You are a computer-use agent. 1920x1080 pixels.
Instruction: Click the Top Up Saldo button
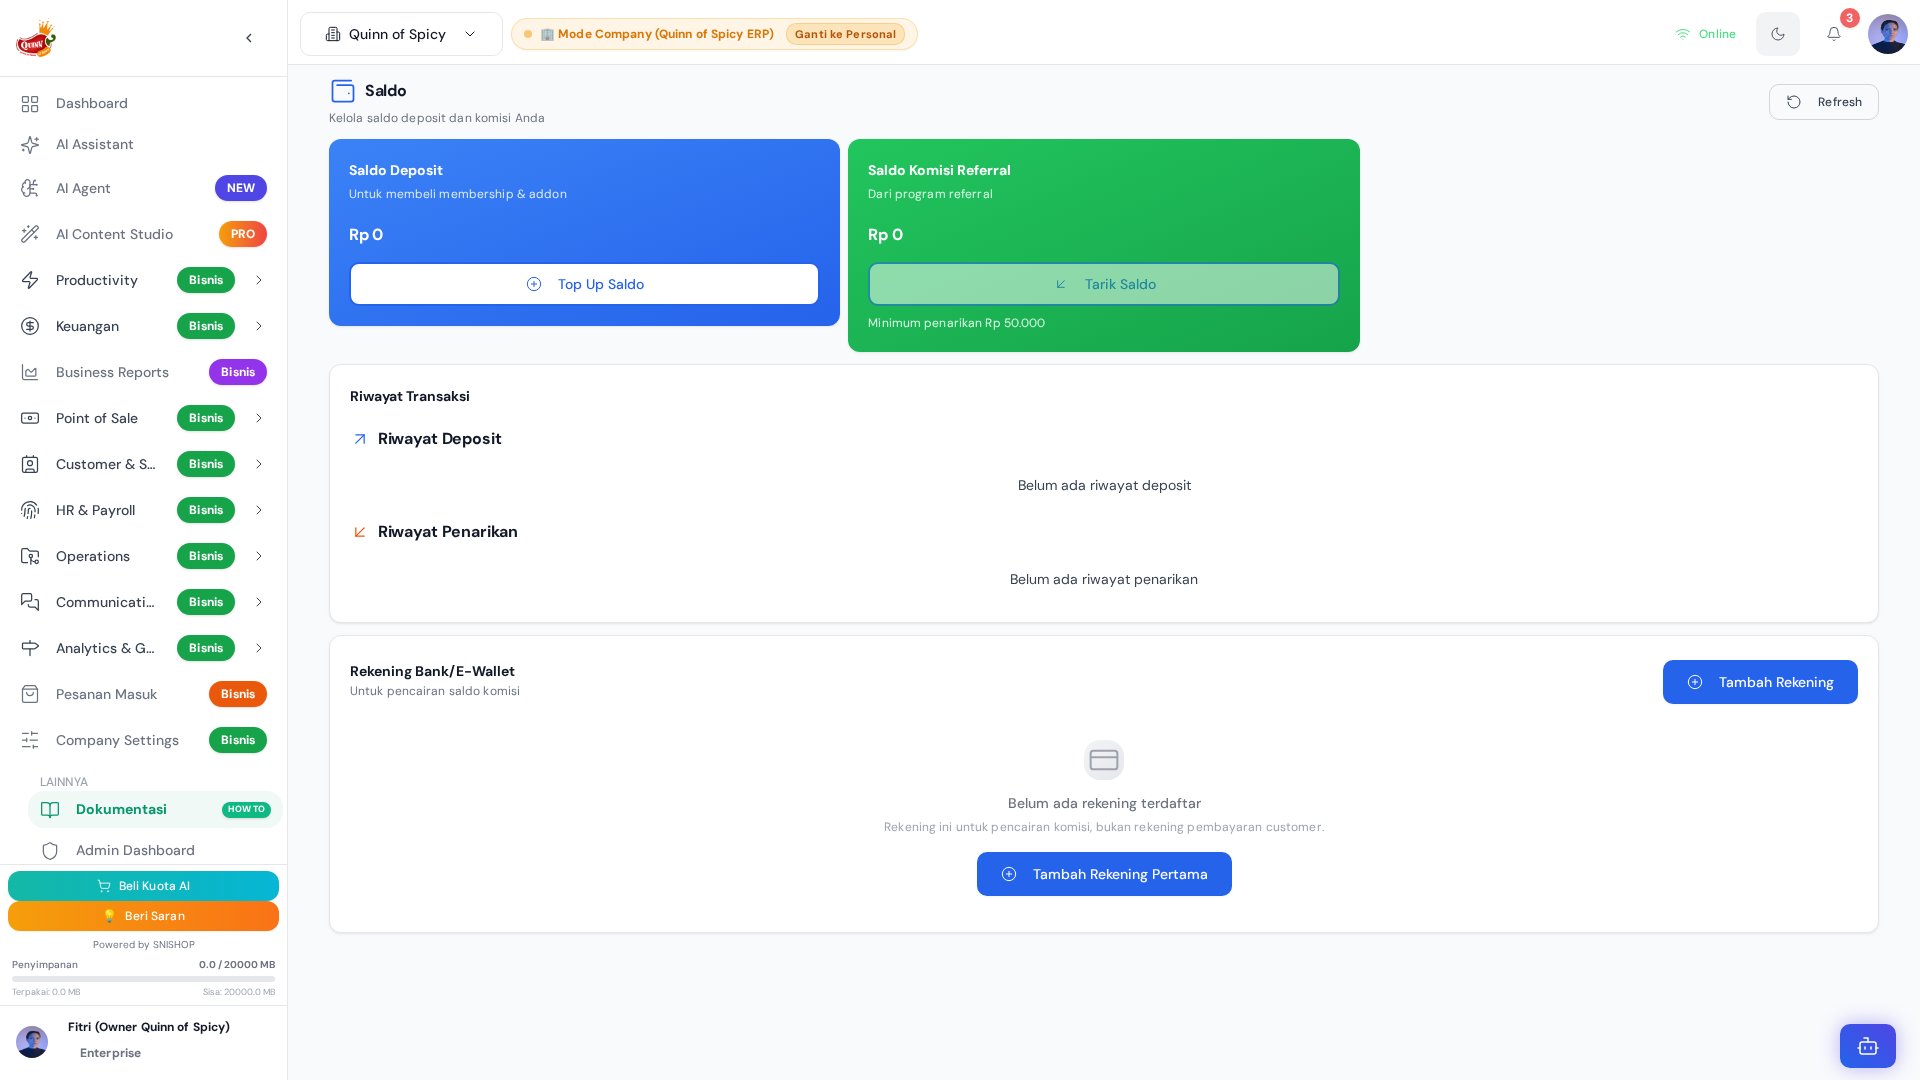click(584, 284)
